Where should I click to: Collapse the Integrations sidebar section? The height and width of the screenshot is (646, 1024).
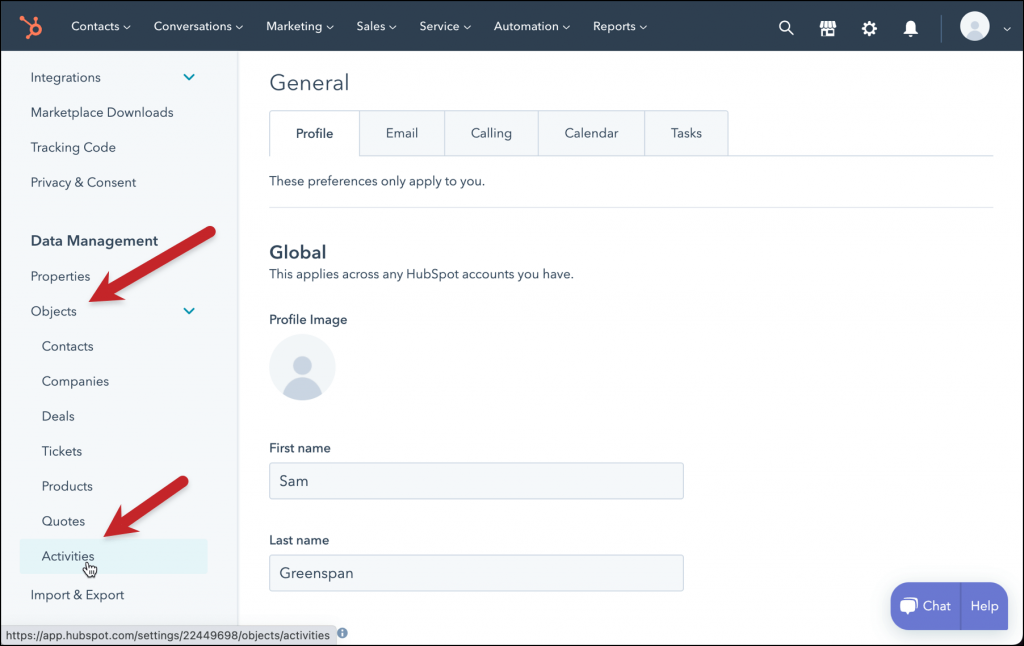point(189,76)
